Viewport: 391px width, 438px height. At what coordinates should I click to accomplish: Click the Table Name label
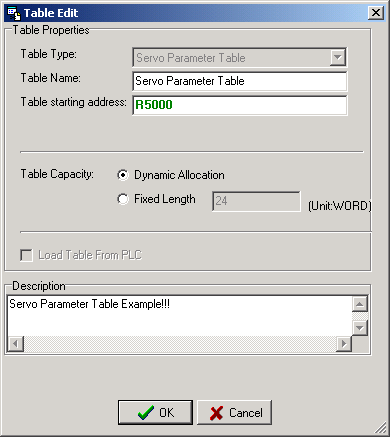coord(51,78)
